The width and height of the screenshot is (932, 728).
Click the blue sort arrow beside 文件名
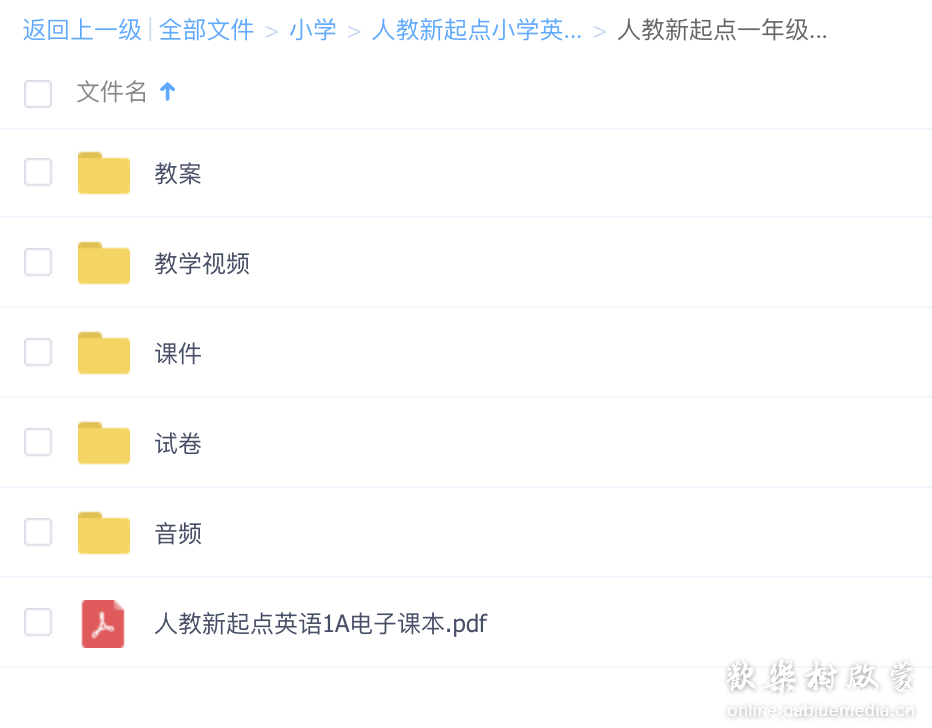167,92
